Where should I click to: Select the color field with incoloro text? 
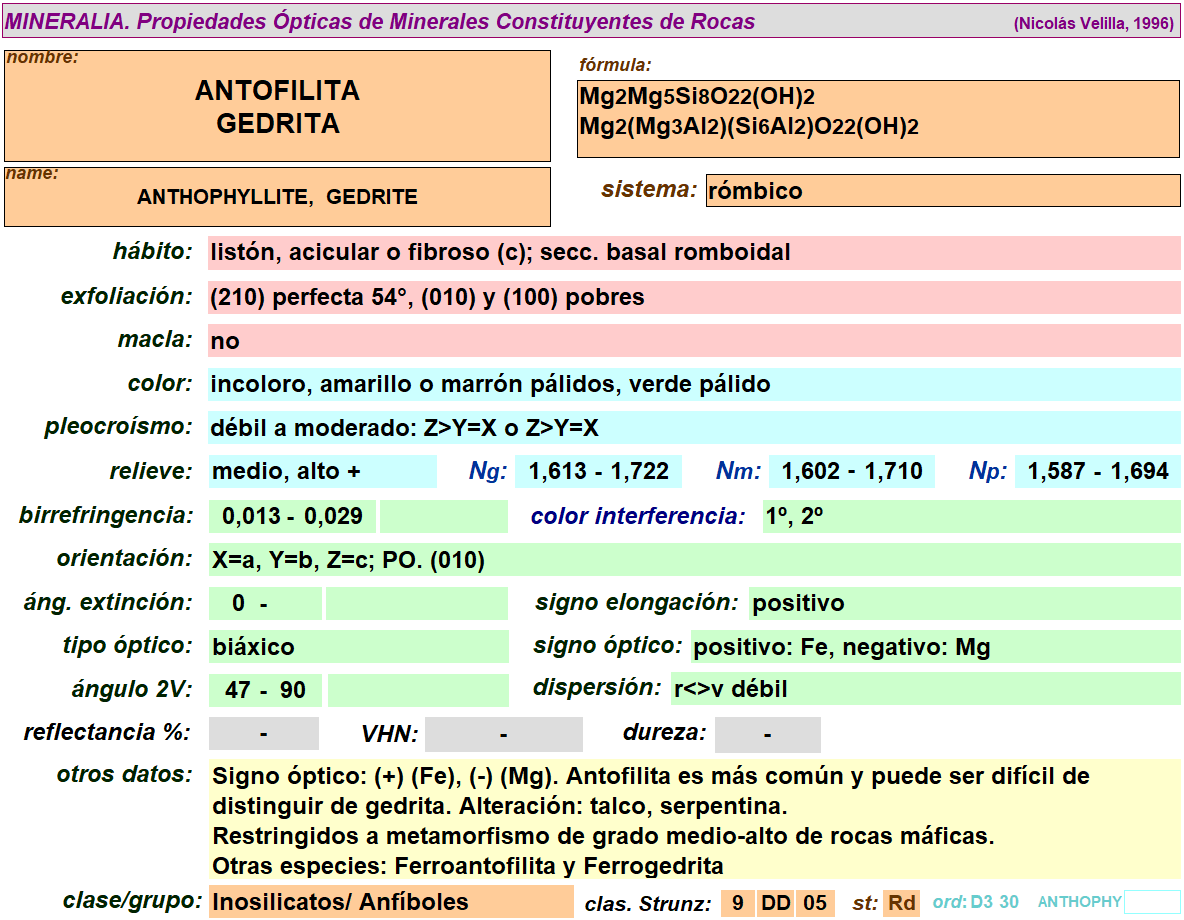pos(694,384)
